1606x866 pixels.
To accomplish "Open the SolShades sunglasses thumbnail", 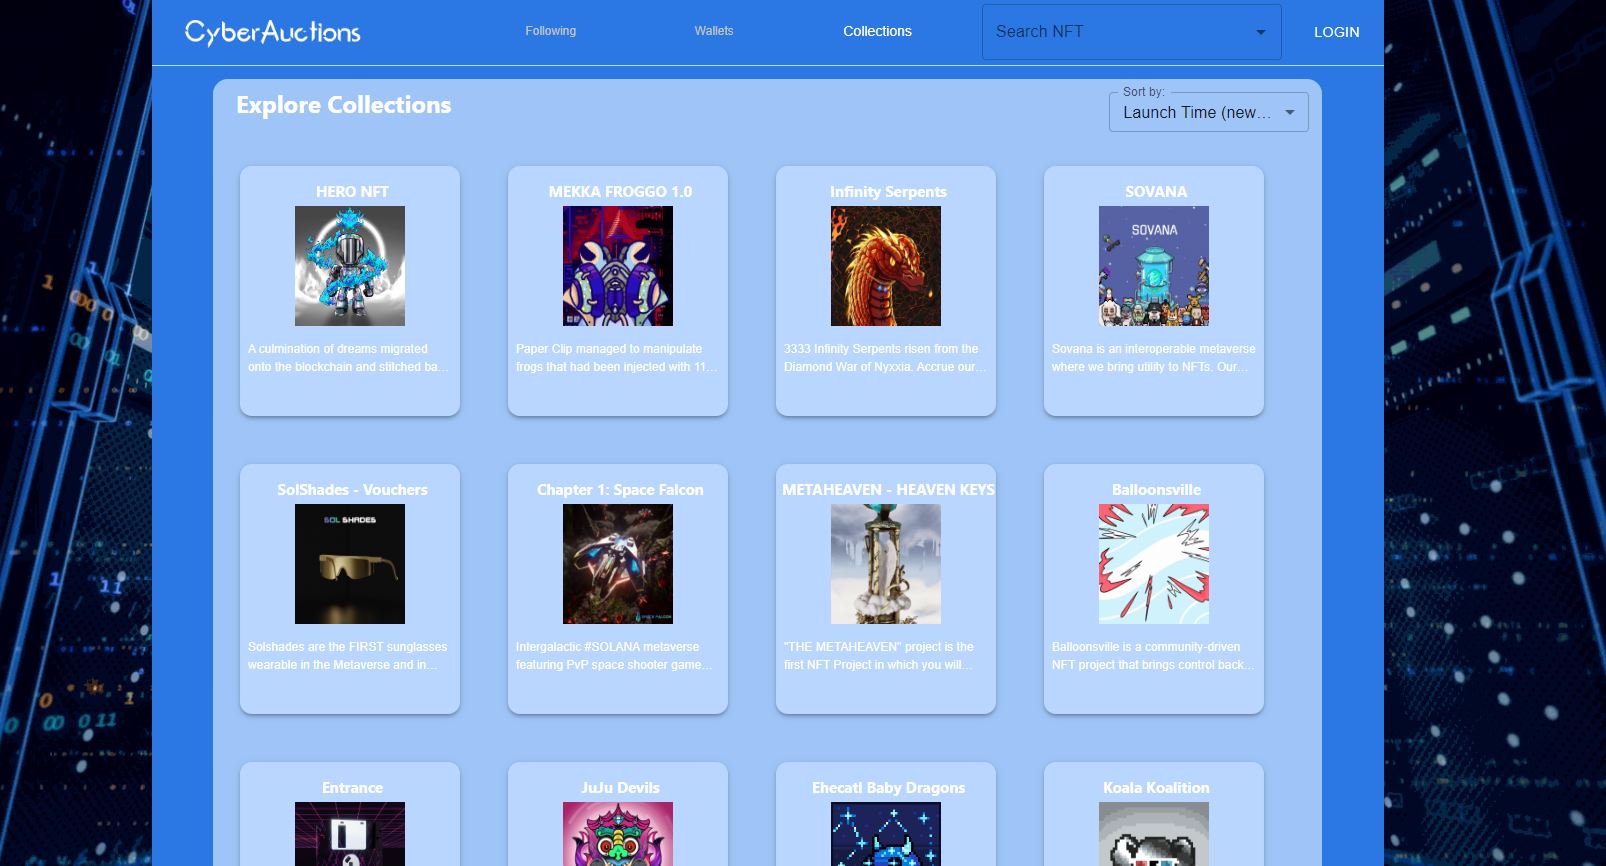I will [350, 564].
